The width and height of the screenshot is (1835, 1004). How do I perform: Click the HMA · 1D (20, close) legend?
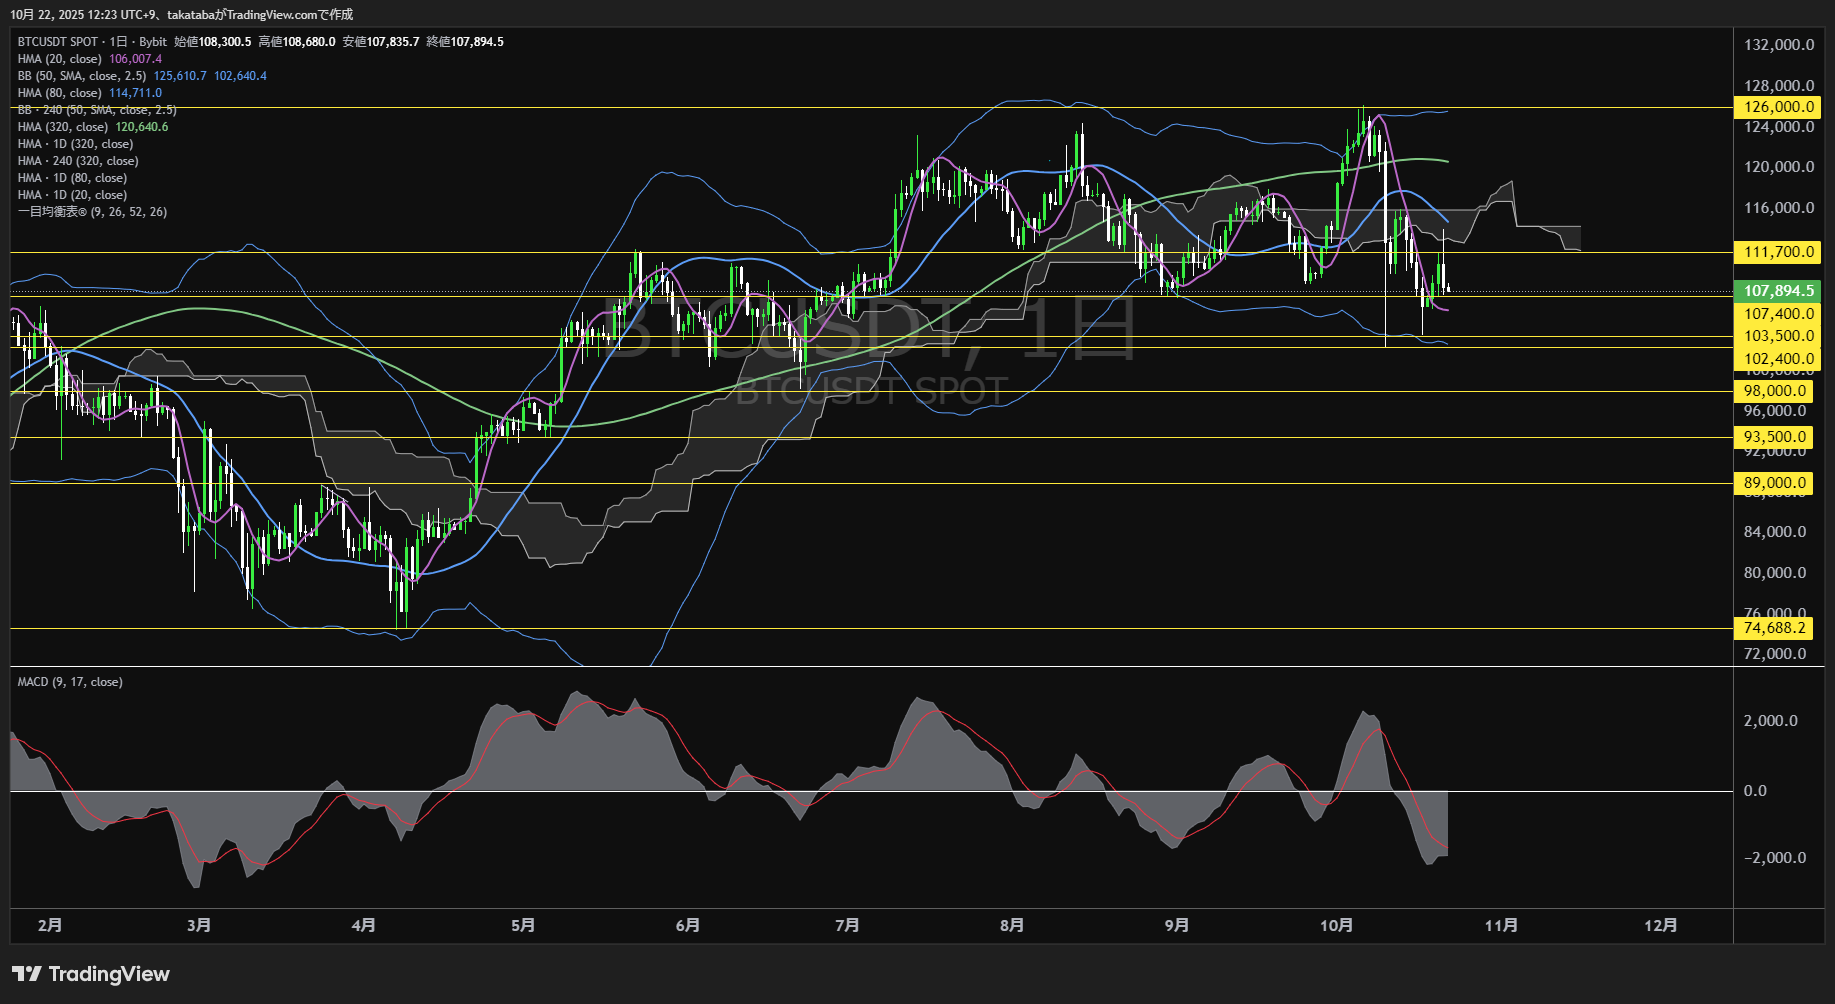coord(72,195)
